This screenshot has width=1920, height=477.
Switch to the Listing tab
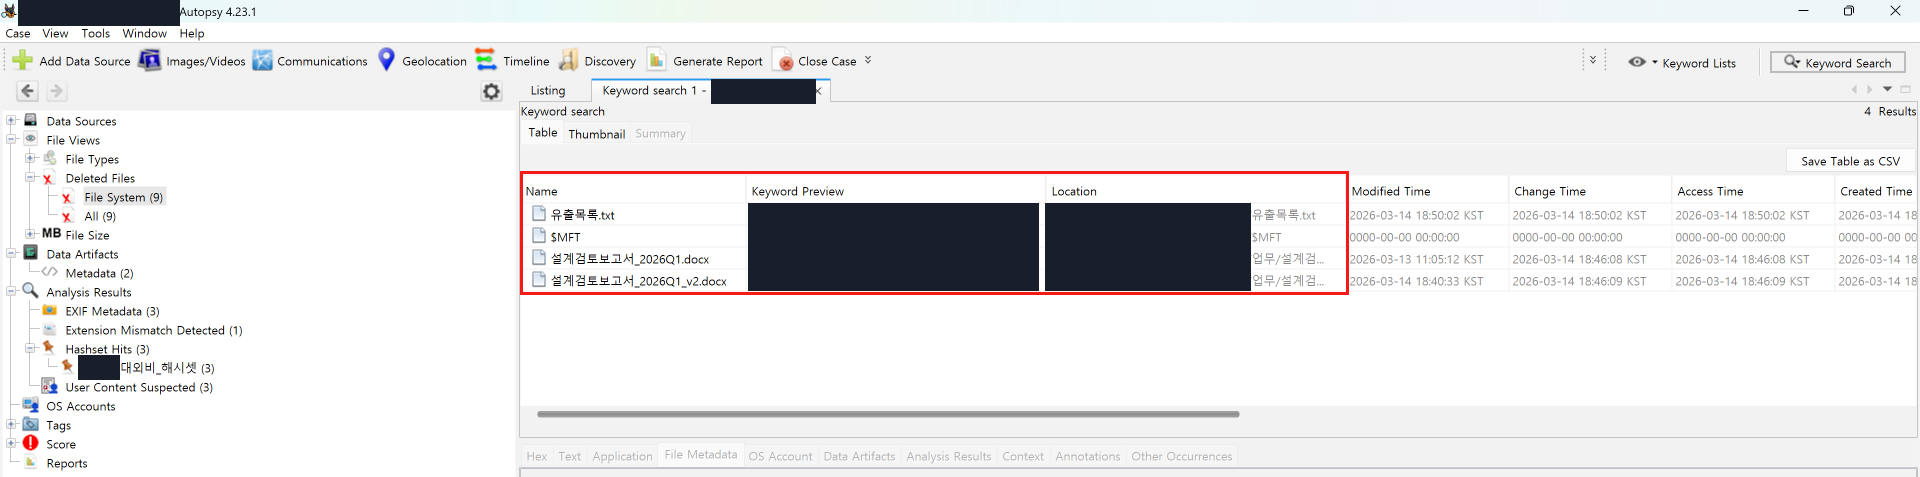tap(547, 91)
